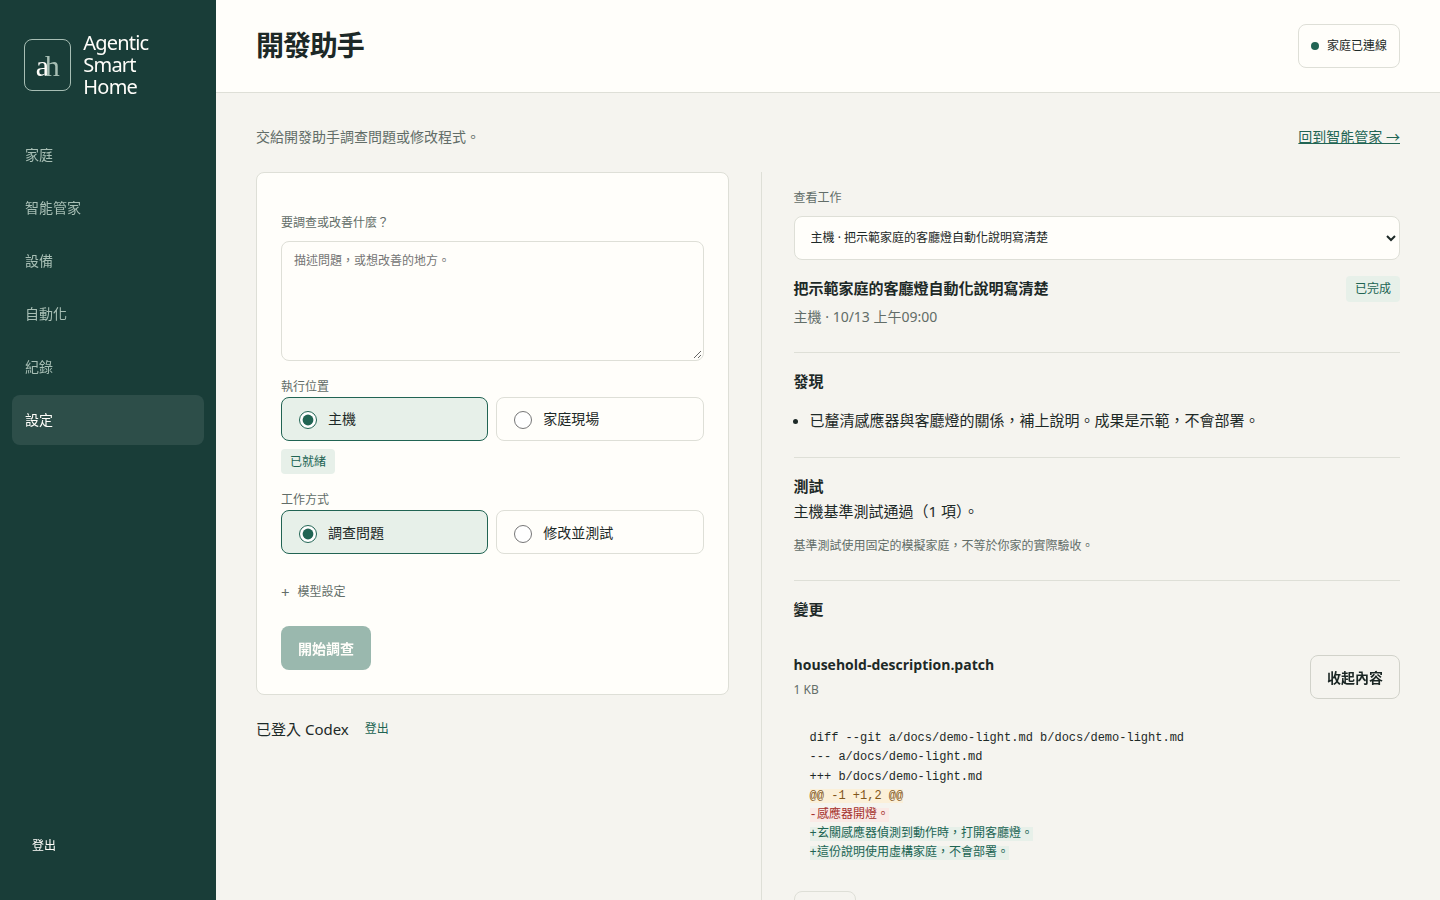The image size is (1440, 900).
Task: Click the '主機 · 10/13 上午09:00' timestamp
Action: tap(865, 317)
